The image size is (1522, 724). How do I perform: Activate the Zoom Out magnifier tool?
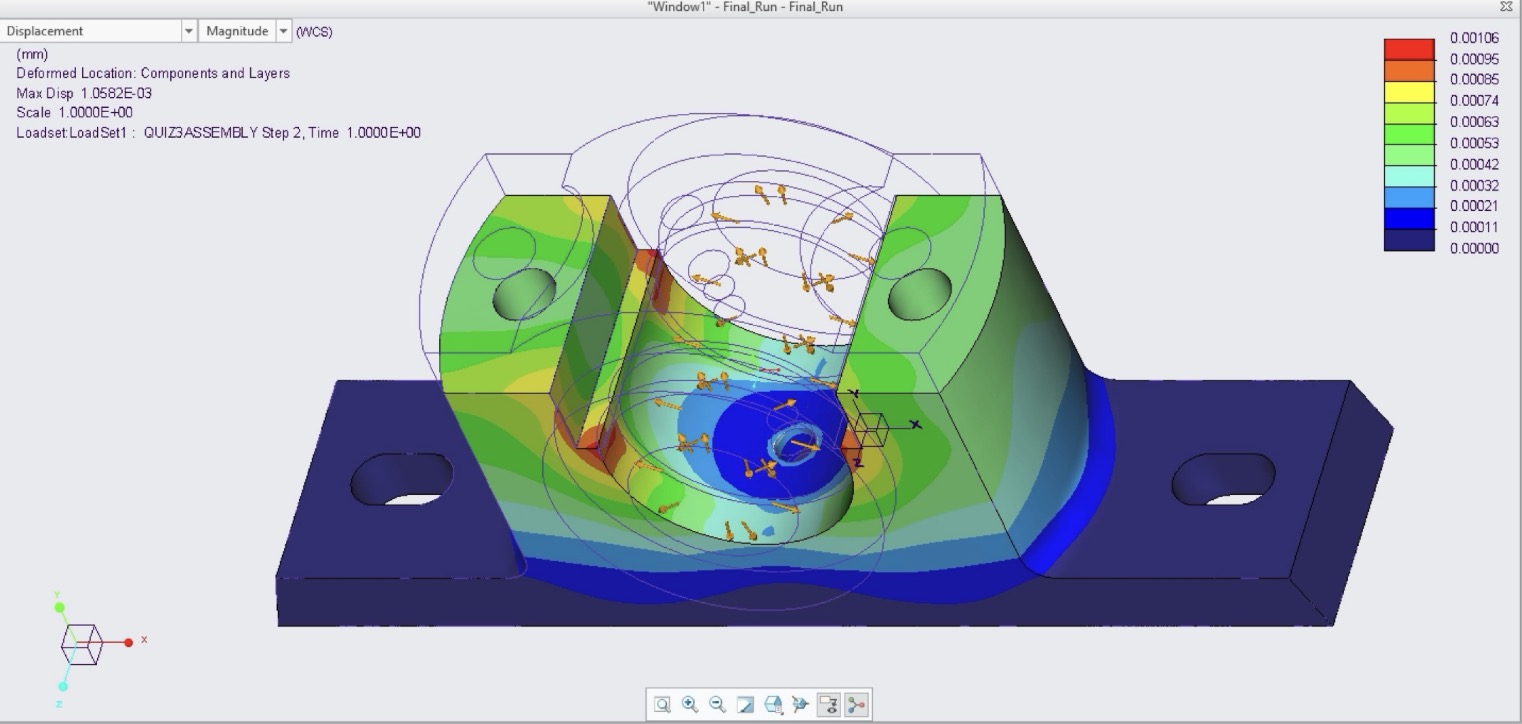click(715, 704)
